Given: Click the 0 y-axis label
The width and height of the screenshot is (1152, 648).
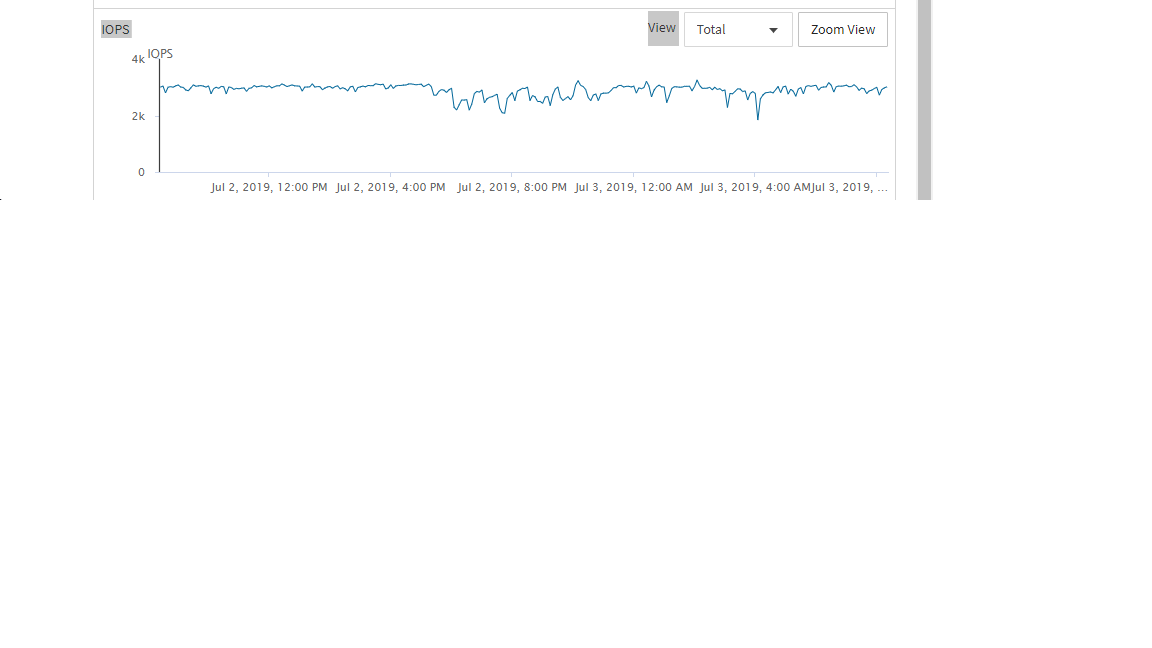Looking at the screenshot, I should [x=141, y=172].
